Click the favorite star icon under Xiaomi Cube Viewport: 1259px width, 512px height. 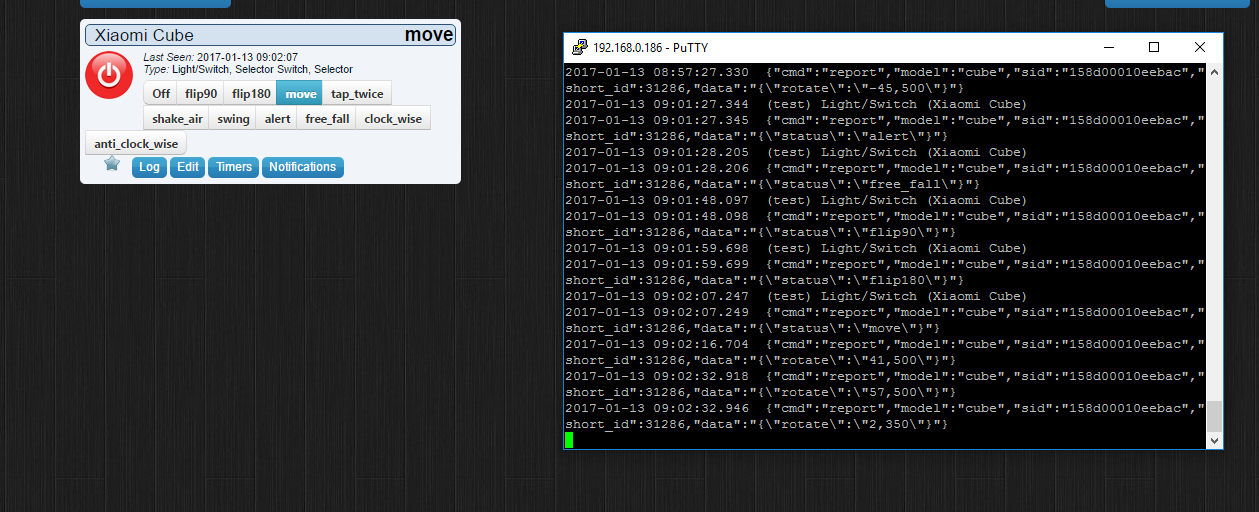coord(112,163)
